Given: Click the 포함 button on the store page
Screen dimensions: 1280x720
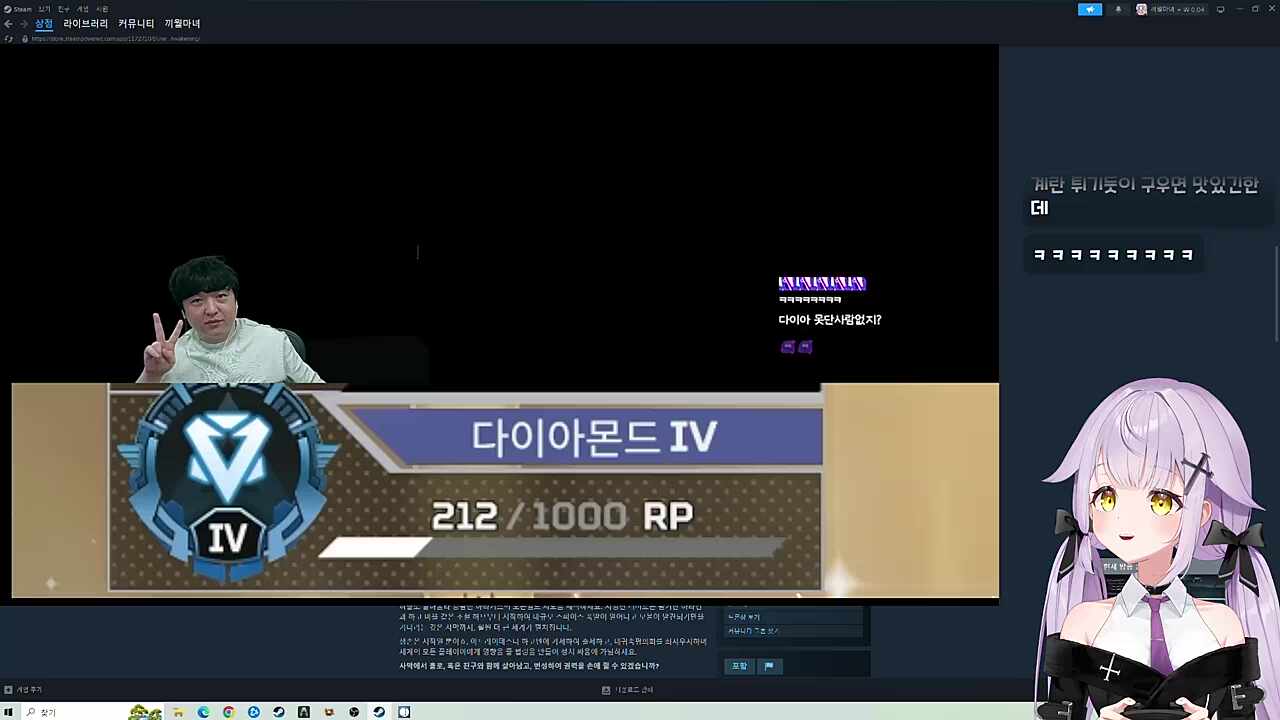Looking at the screenshot, I should [x=739, y=666].
